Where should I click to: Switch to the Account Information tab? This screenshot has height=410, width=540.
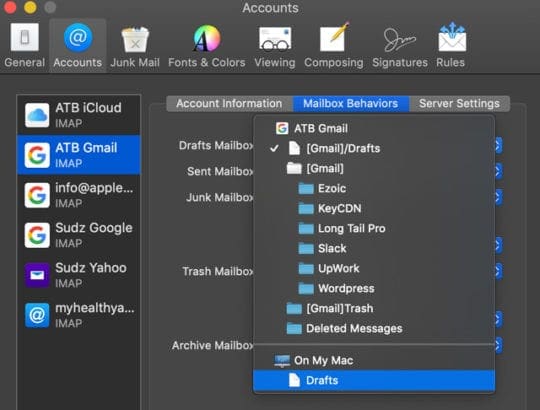[229, 104]
